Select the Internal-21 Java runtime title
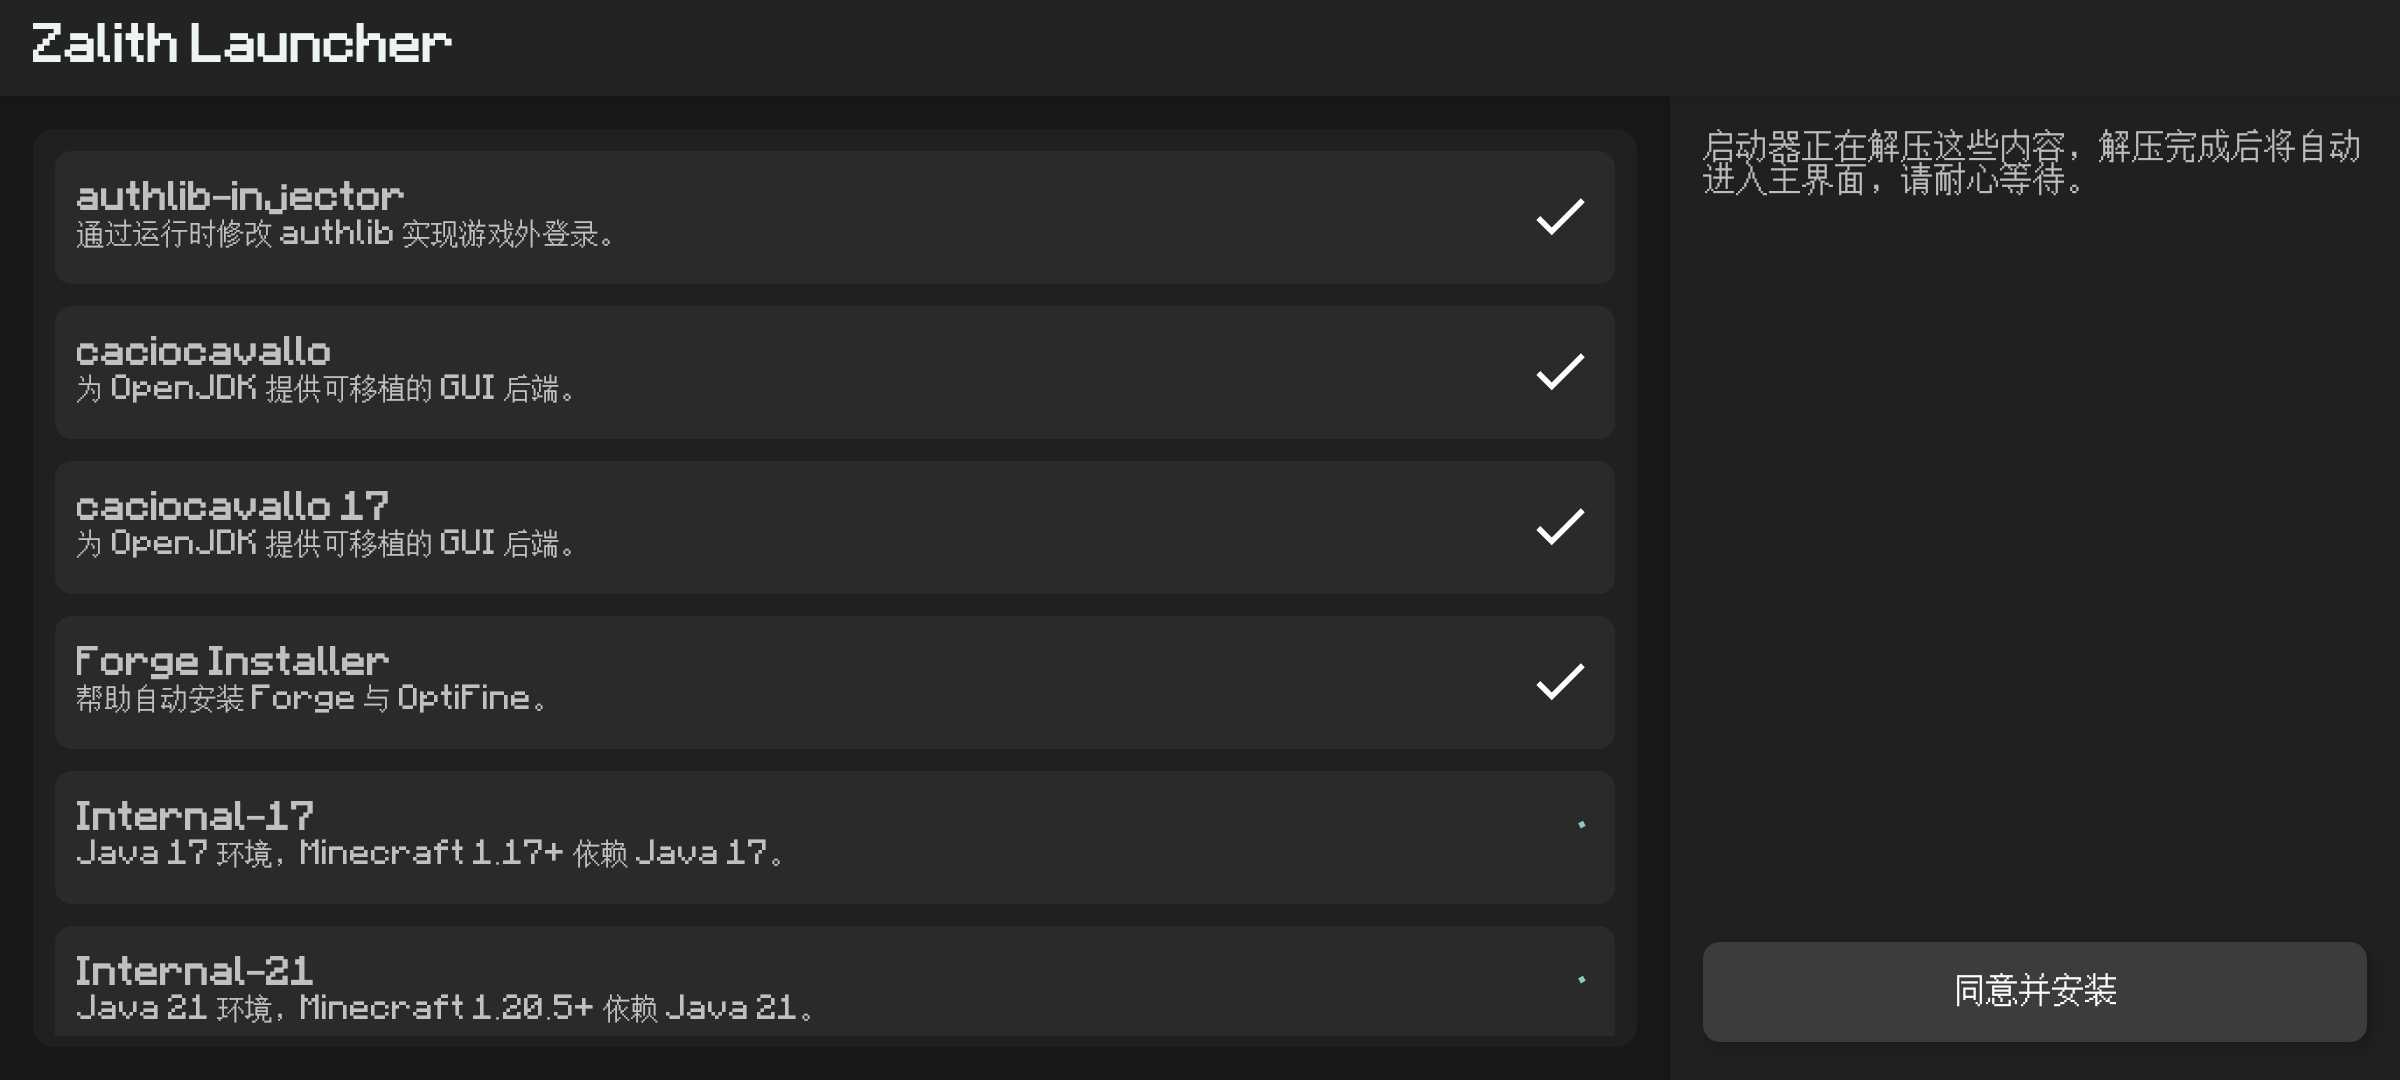The height and width of the screenshot is (1080, 2400). pos(195,971)
